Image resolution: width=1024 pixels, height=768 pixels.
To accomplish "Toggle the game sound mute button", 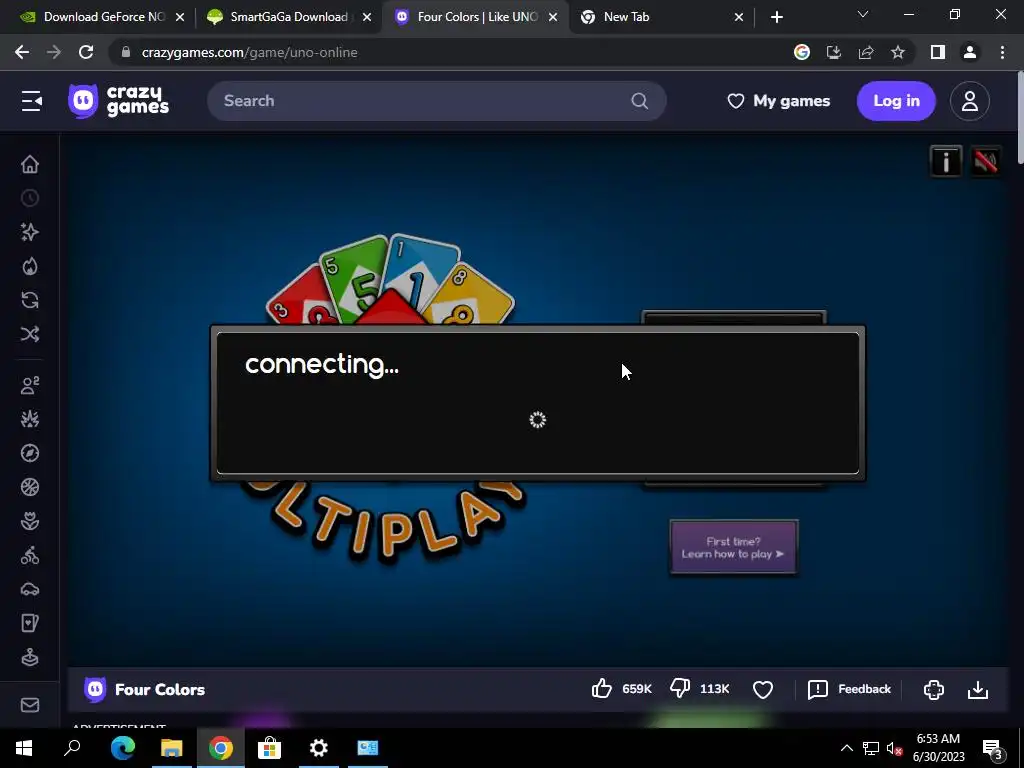I will [985, 161].
